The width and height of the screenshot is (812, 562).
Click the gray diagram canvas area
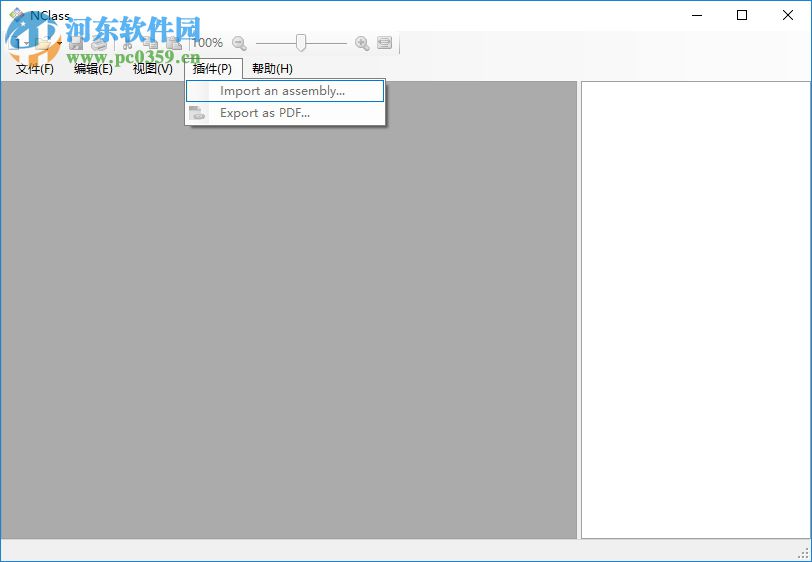point(288,310)
